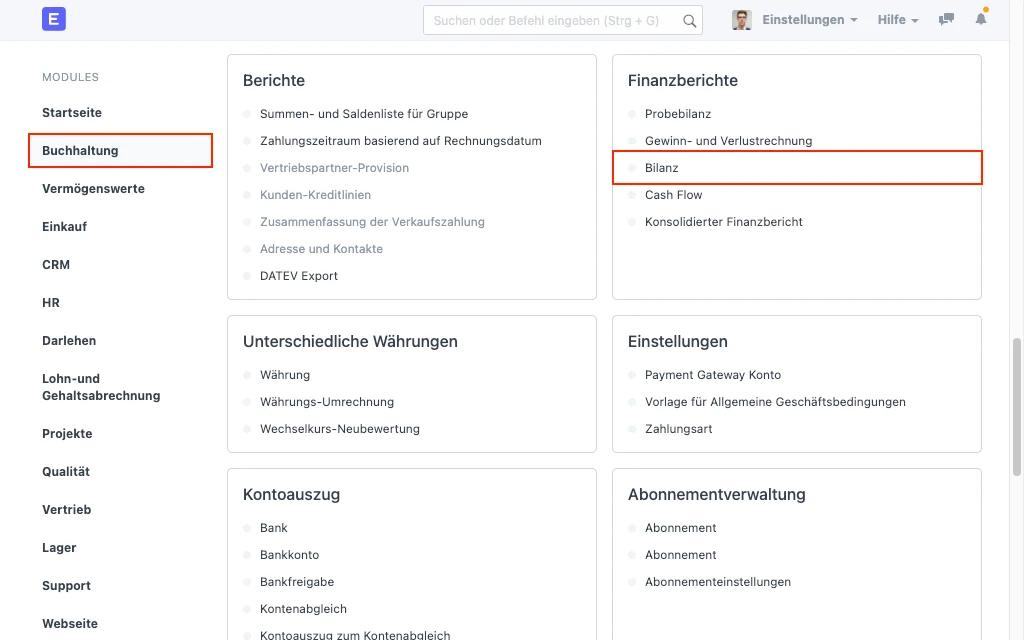Click the search magnifier icon
This screenshot has width=1024, height=640.
point(690,19)
